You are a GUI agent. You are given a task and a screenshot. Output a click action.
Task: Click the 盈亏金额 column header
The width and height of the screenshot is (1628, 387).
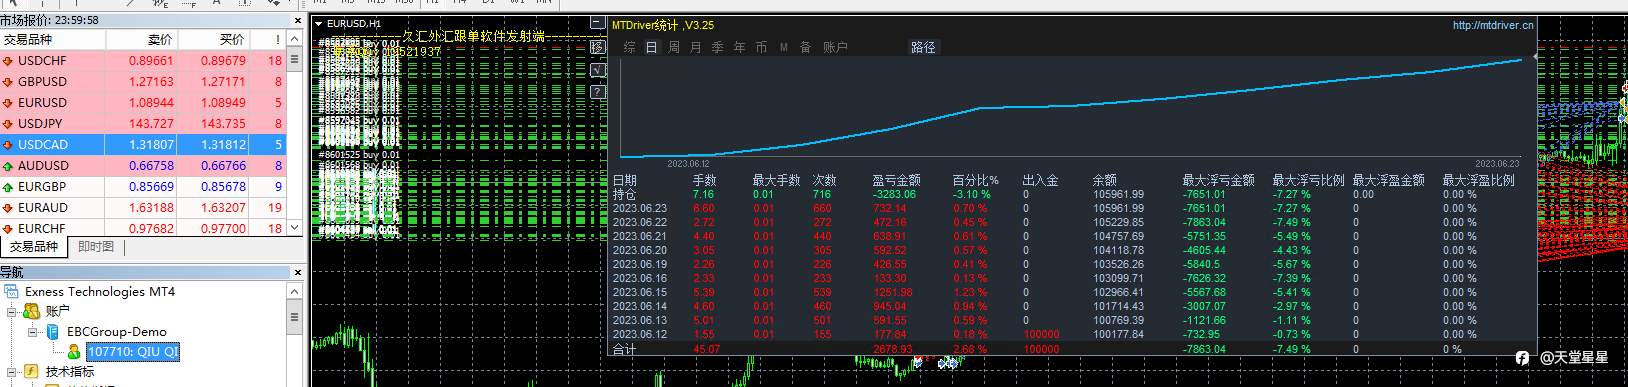896,180
